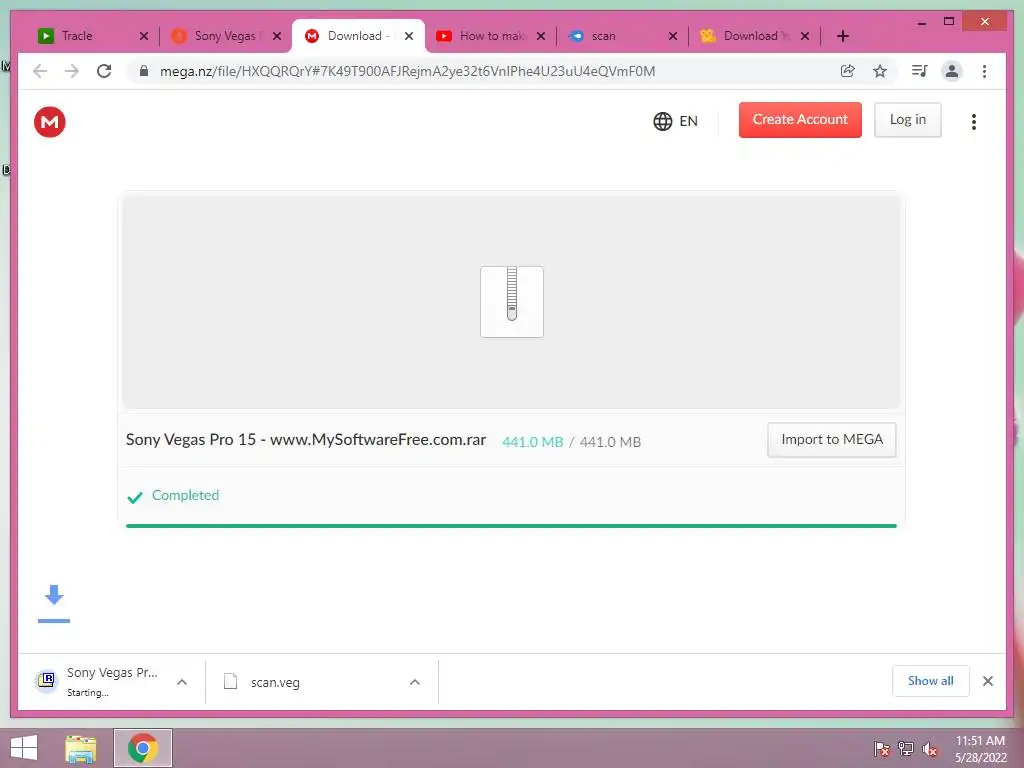The height and width of the screenshot is (768, 1024).
Task: Open the Action Center flag icon
Action: click(x=882, y=748)
